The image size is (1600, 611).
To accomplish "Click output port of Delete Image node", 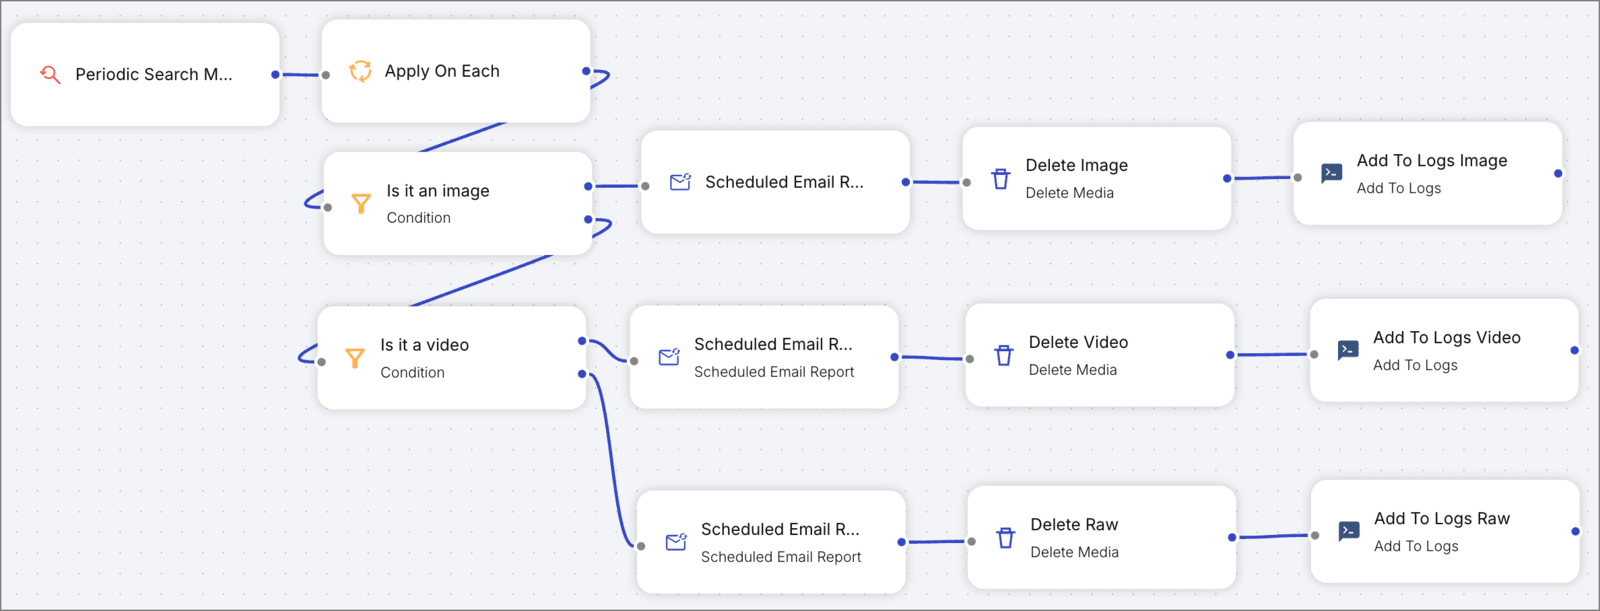I will (1227, 179).
